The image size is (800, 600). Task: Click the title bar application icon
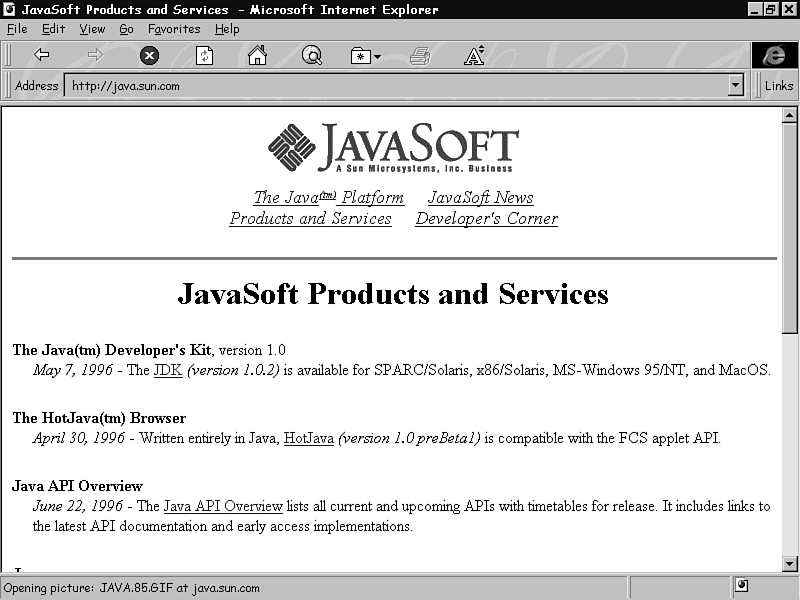click(x=9, y=9)
